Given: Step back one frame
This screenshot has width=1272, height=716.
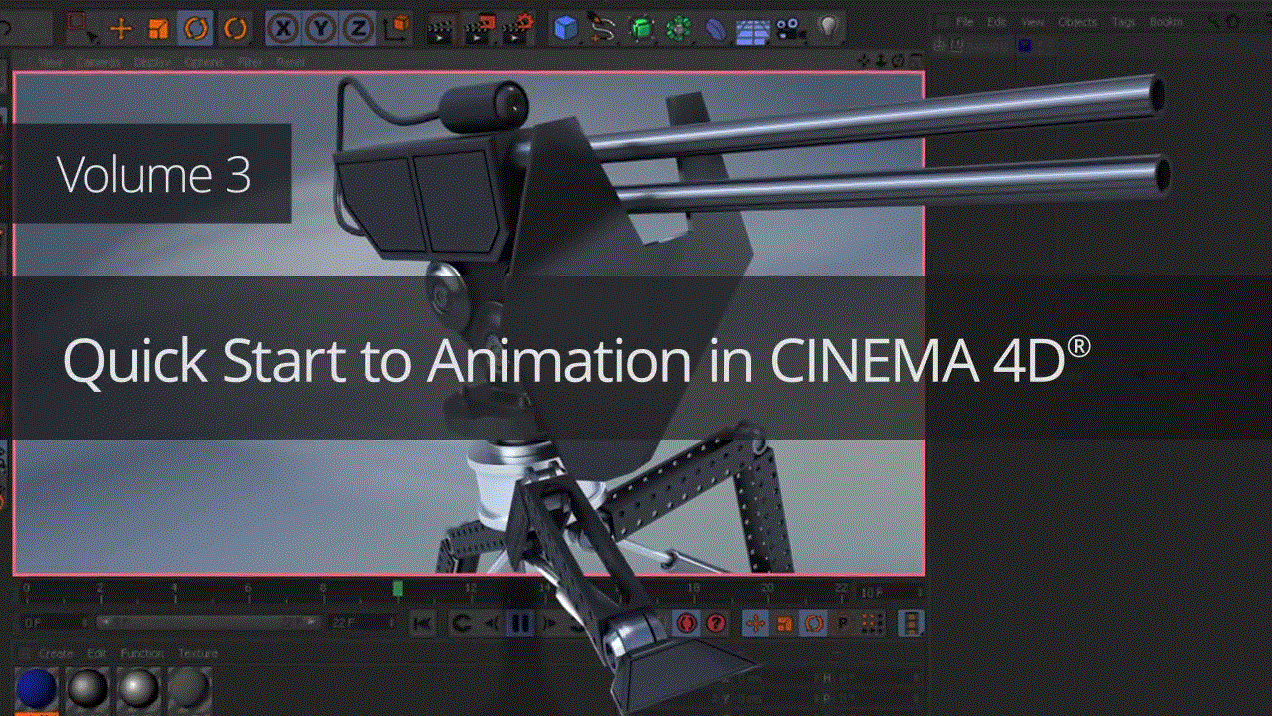Looking at the screenshot, I should [x=491, y=624].
